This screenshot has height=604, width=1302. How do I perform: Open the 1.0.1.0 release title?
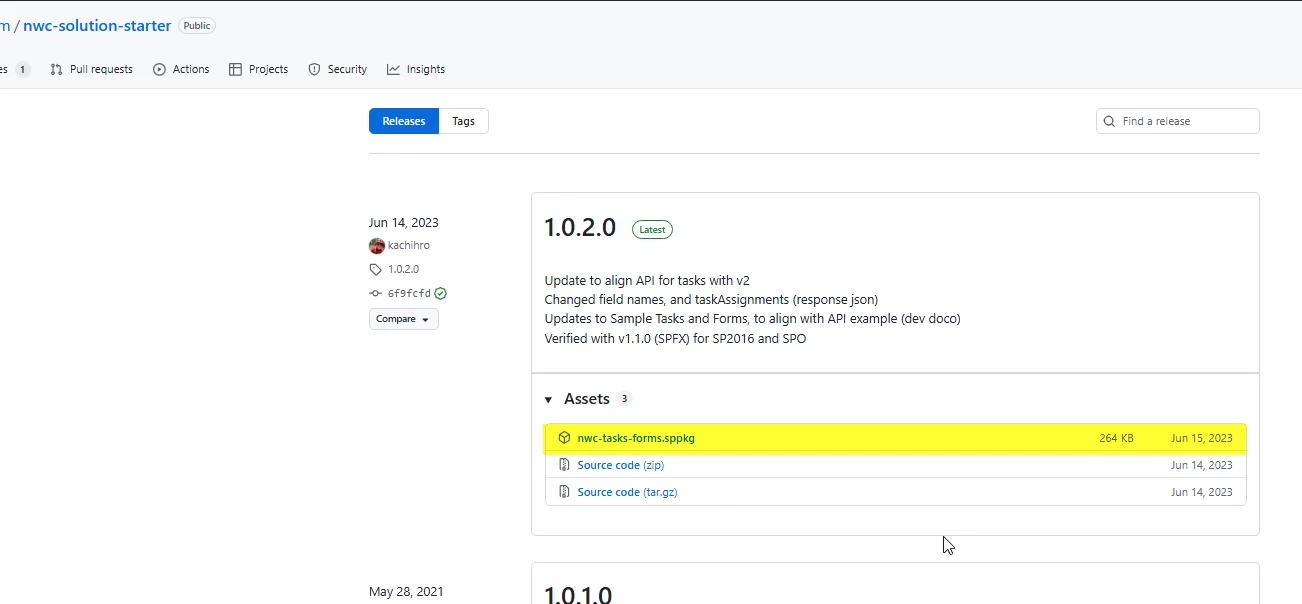(578, 595)
